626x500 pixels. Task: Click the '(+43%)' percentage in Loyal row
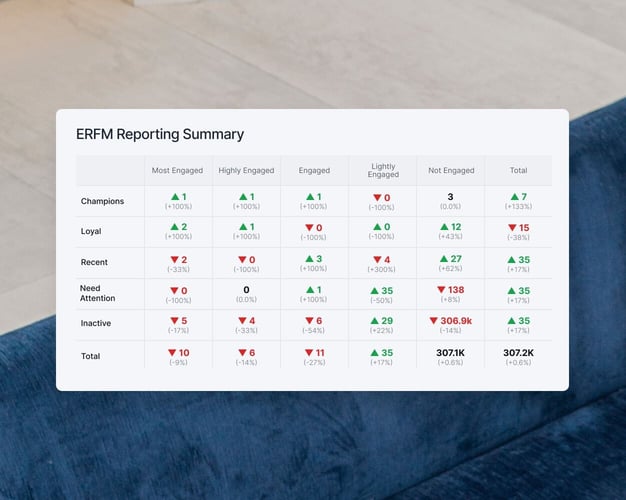[x=450, y=236]
